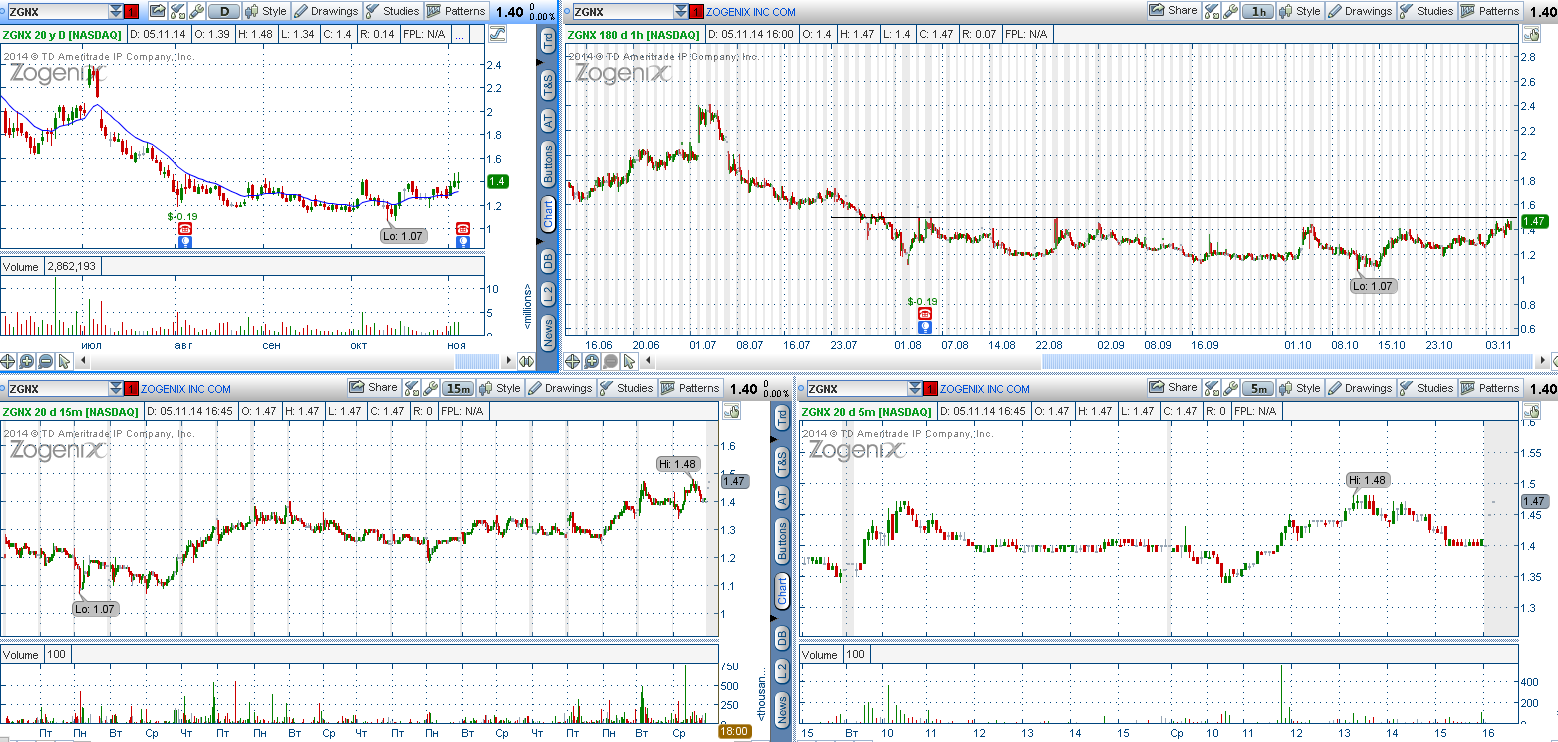
Task: Open the Style menu in the daily chart
Action: 266,12
